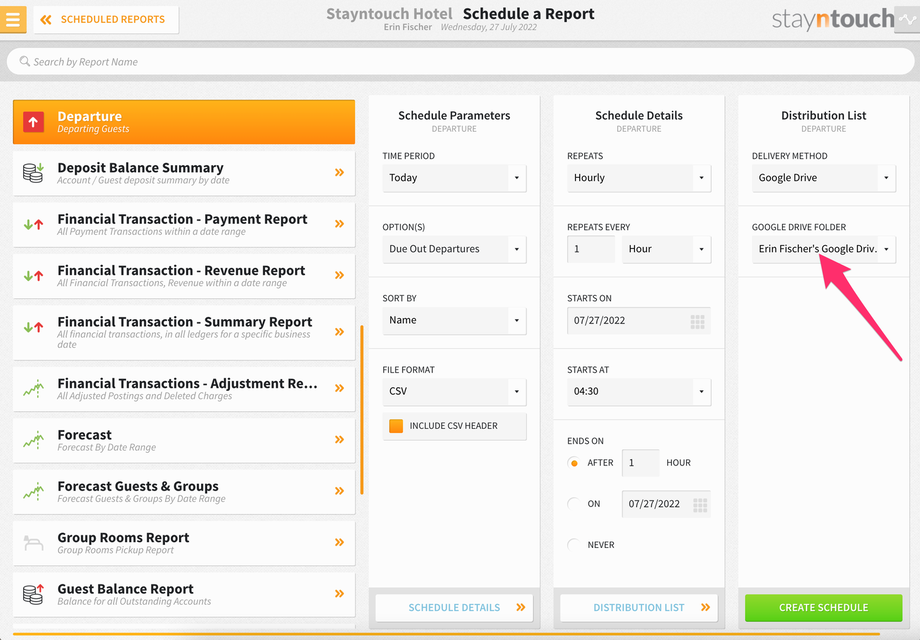Click the Group Rooms Report bed icon
This screenshot has height=640, width=920.
coord(33,543)
